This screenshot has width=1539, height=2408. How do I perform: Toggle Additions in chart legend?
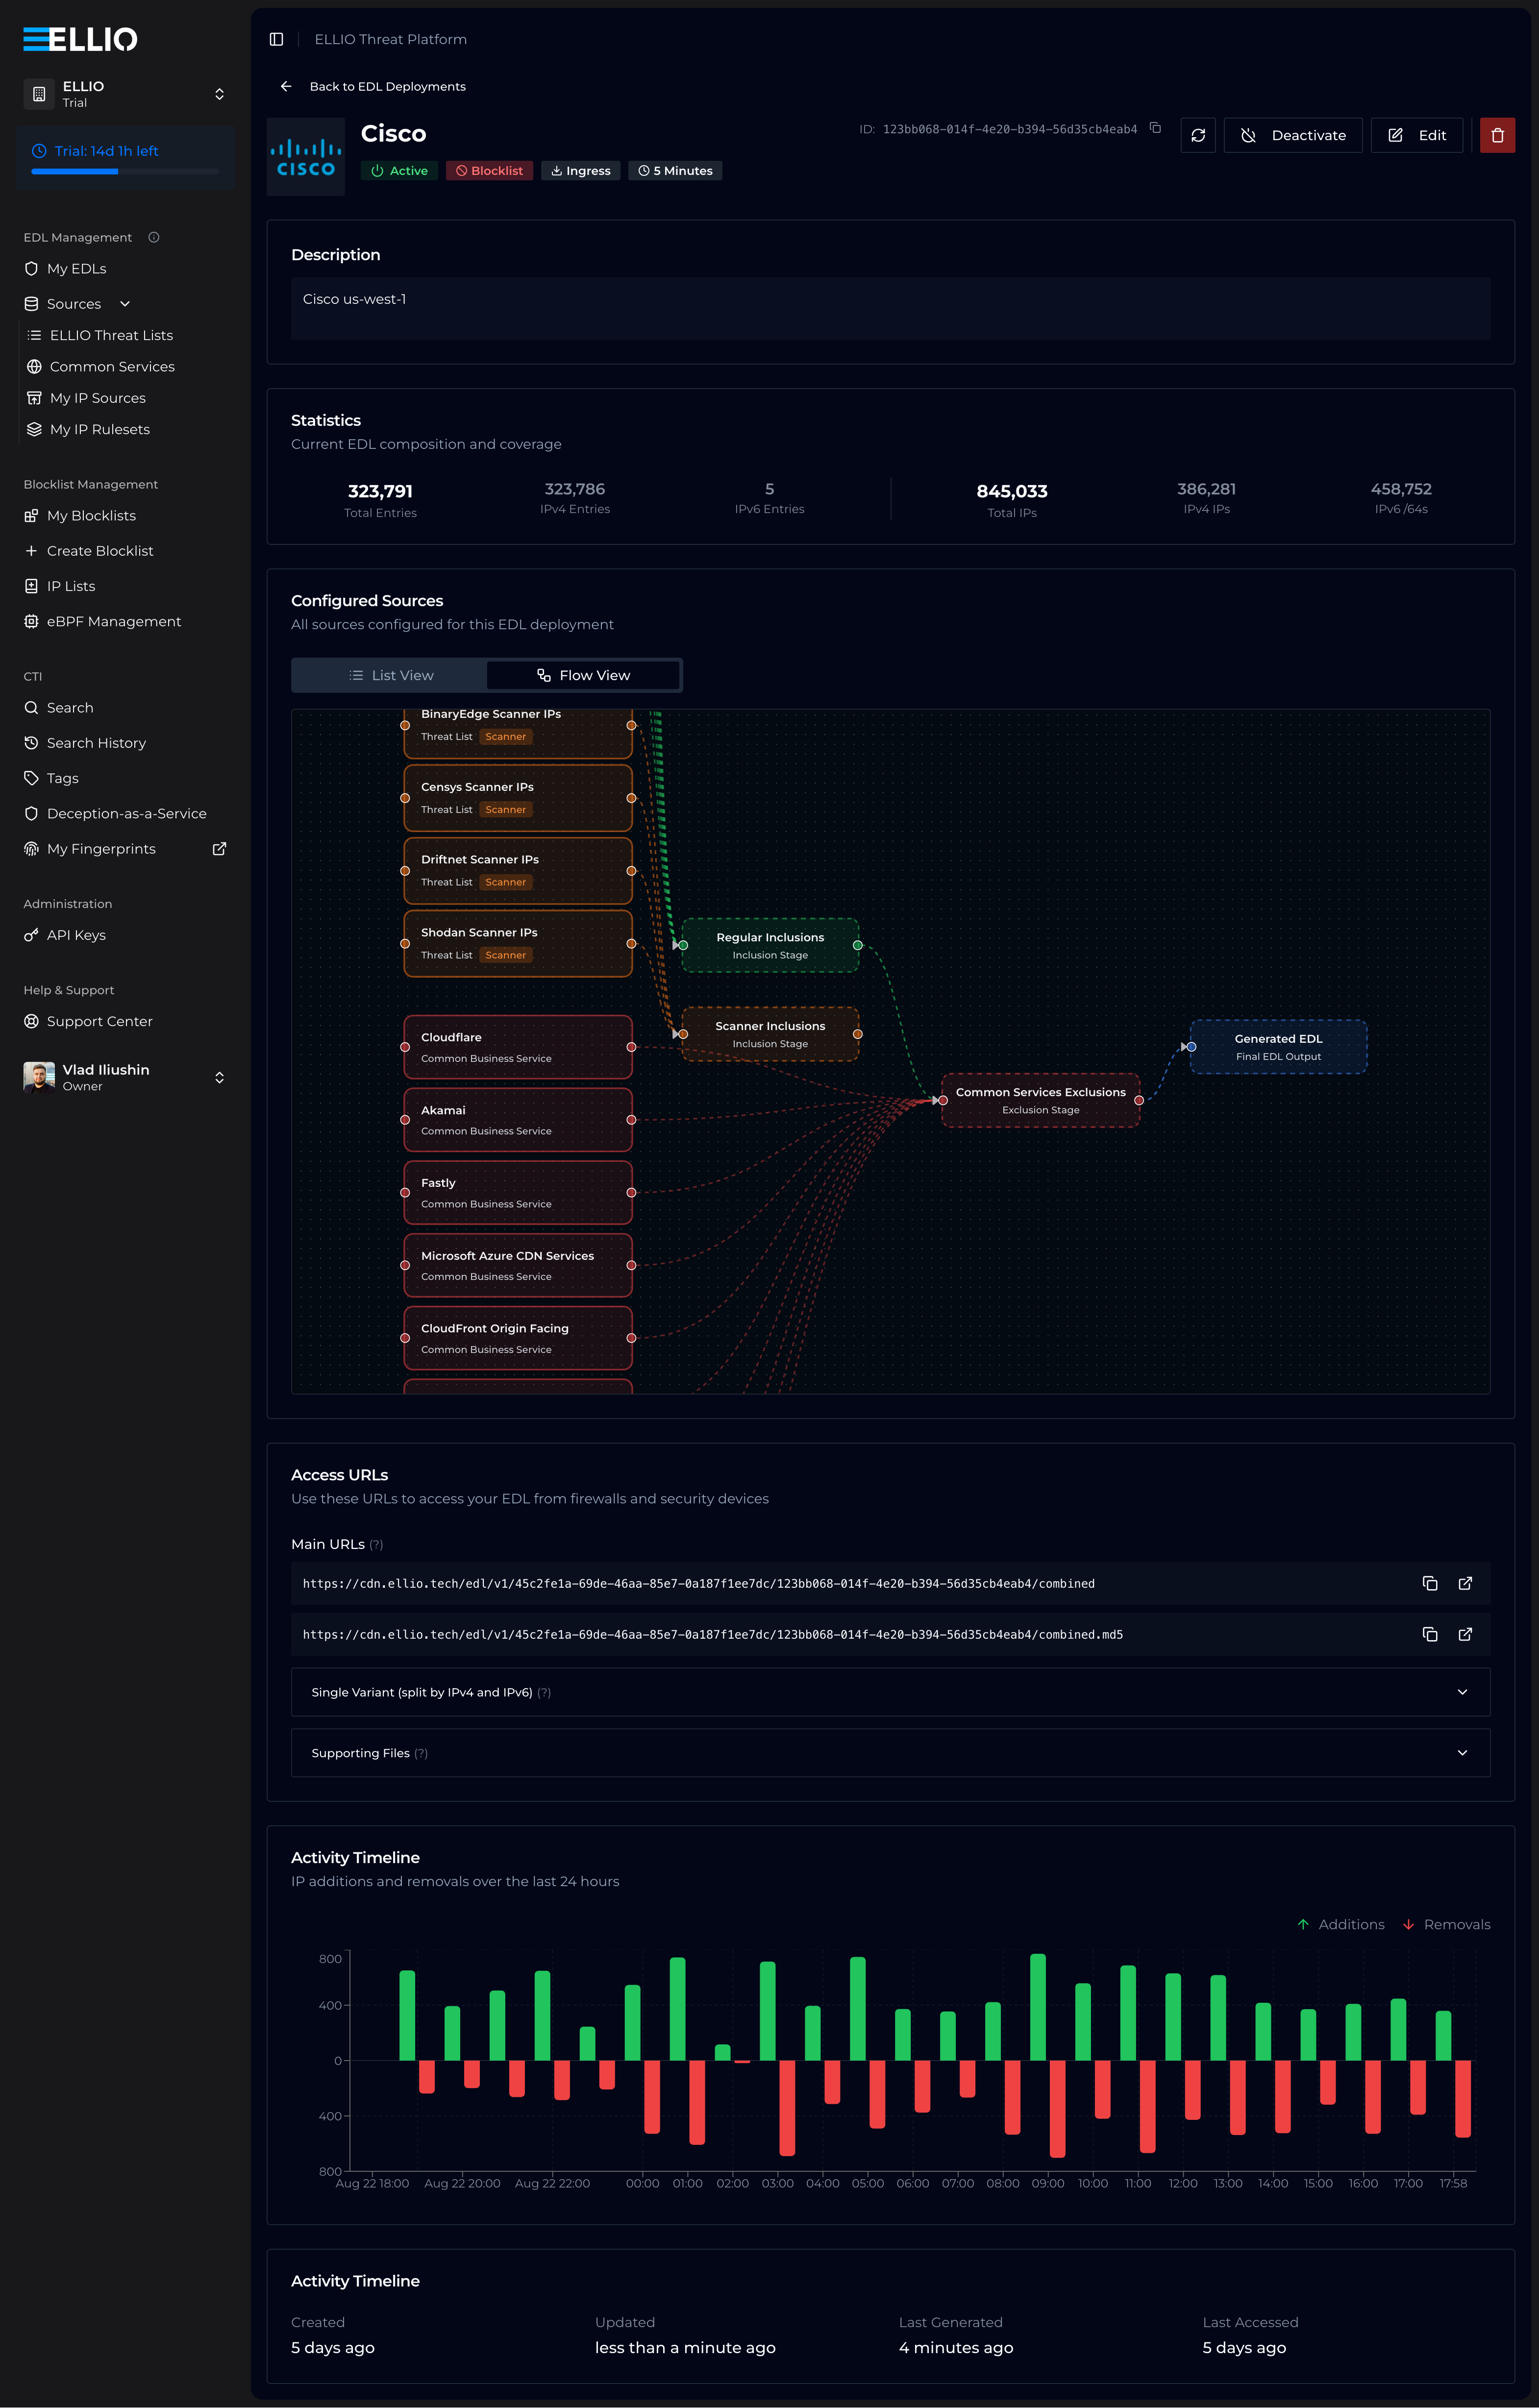1340,1924
